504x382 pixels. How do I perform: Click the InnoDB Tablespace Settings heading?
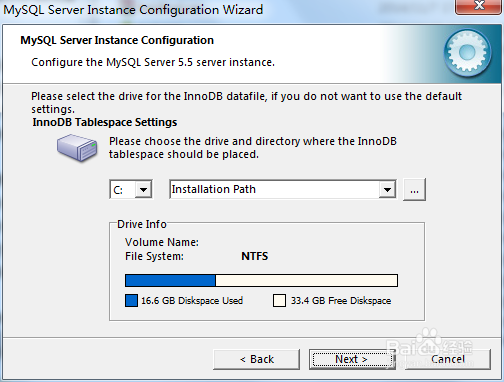[105, 122]
